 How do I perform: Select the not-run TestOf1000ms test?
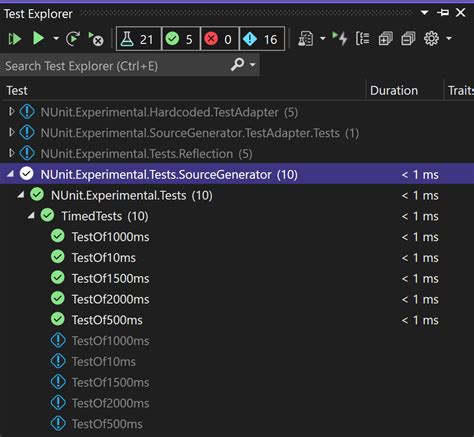point(237,341)
